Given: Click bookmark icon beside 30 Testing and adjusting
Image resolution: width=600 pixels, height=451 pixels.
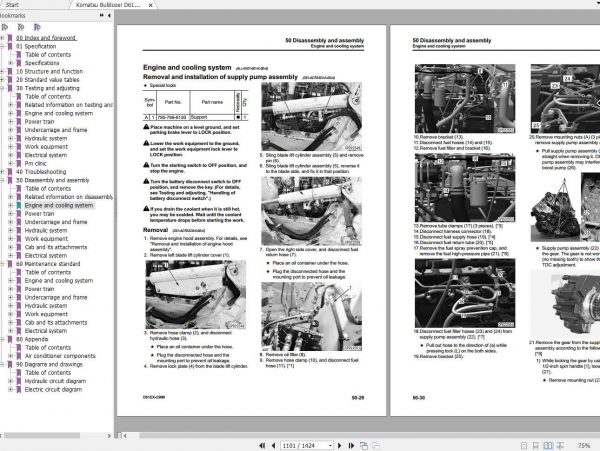Looking at the screenshot, I should (10, 88).
